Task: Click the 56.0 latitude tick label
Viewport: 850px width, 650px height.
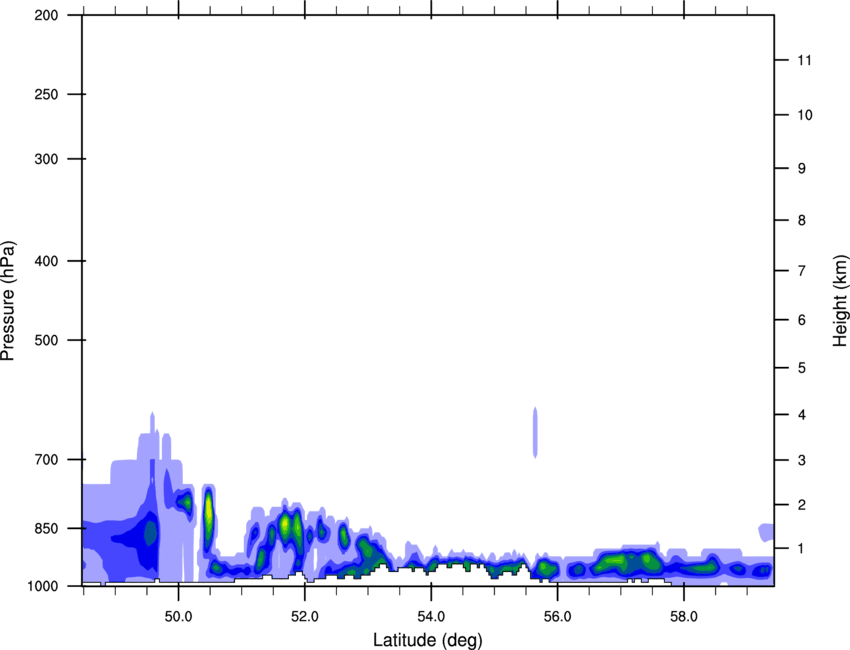Action: click(557, 617)
